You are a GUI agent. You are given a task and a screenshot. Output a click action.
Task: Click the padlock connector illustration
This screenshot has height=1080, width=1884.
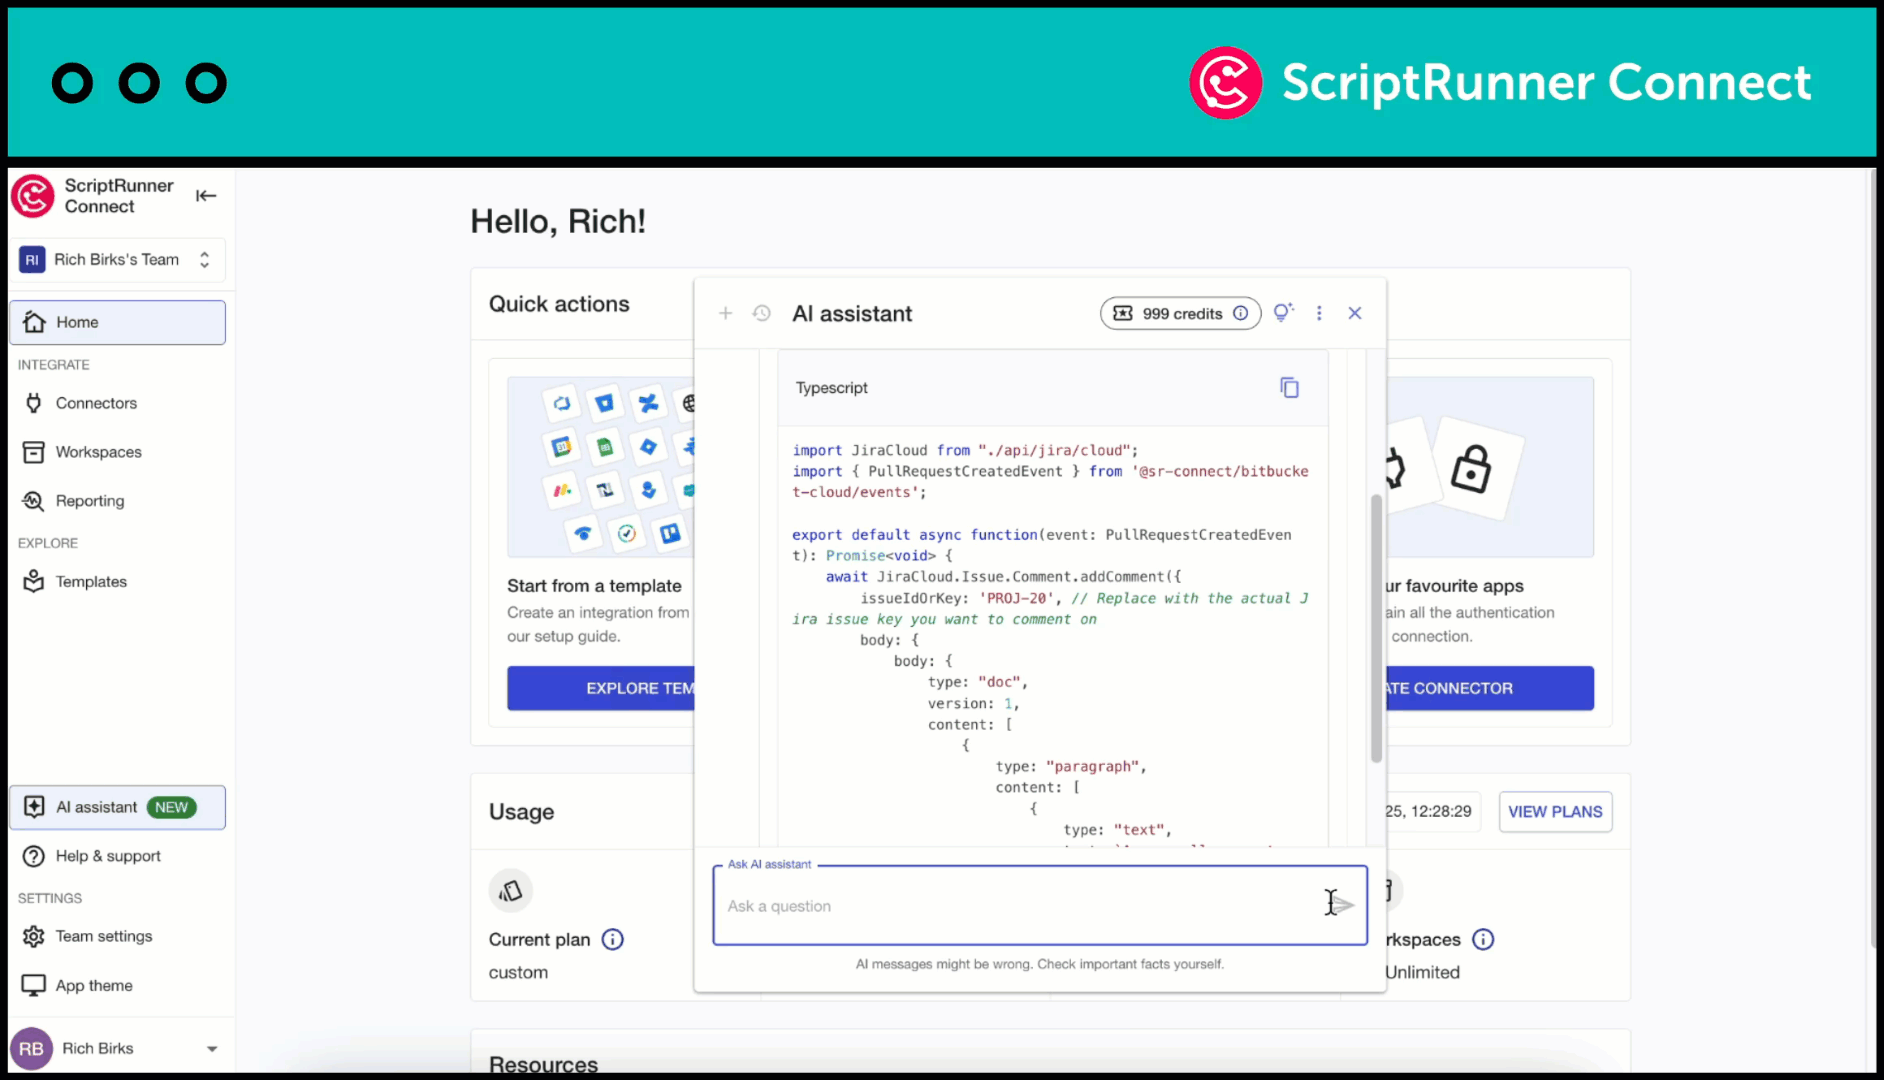1472,468
